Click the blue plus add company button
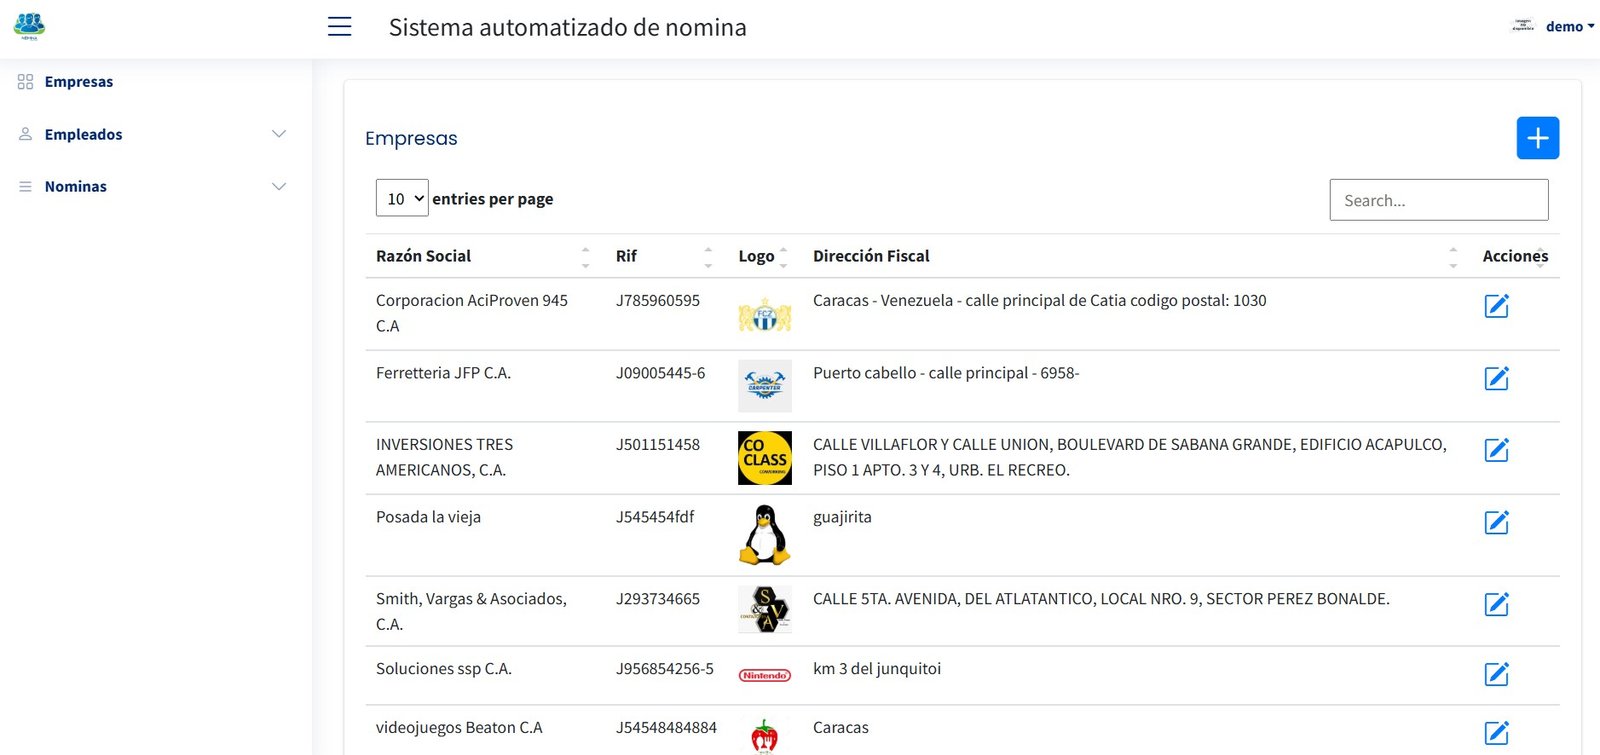 point(1537,138)
